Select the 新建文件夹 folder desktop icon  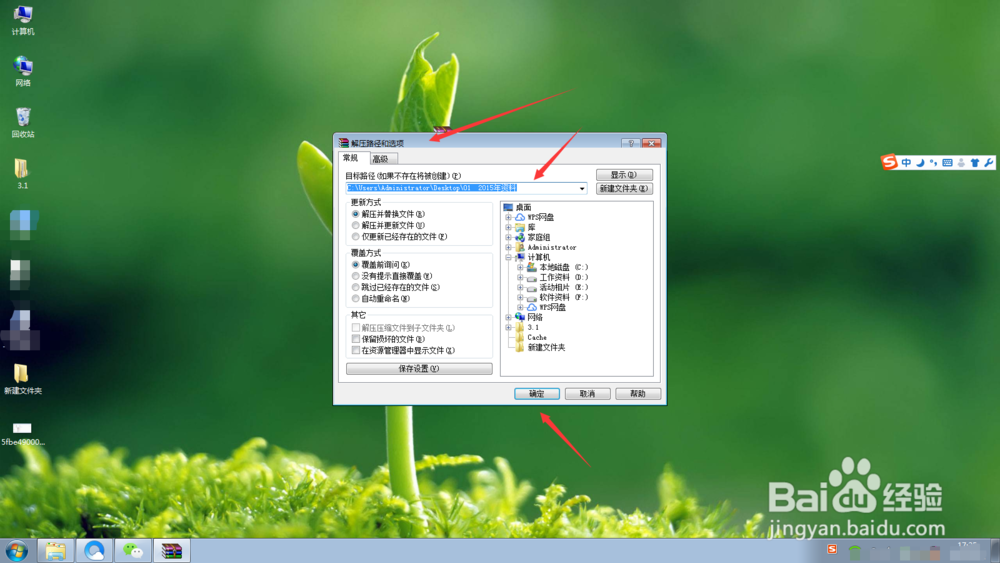[x=22, y=379]
